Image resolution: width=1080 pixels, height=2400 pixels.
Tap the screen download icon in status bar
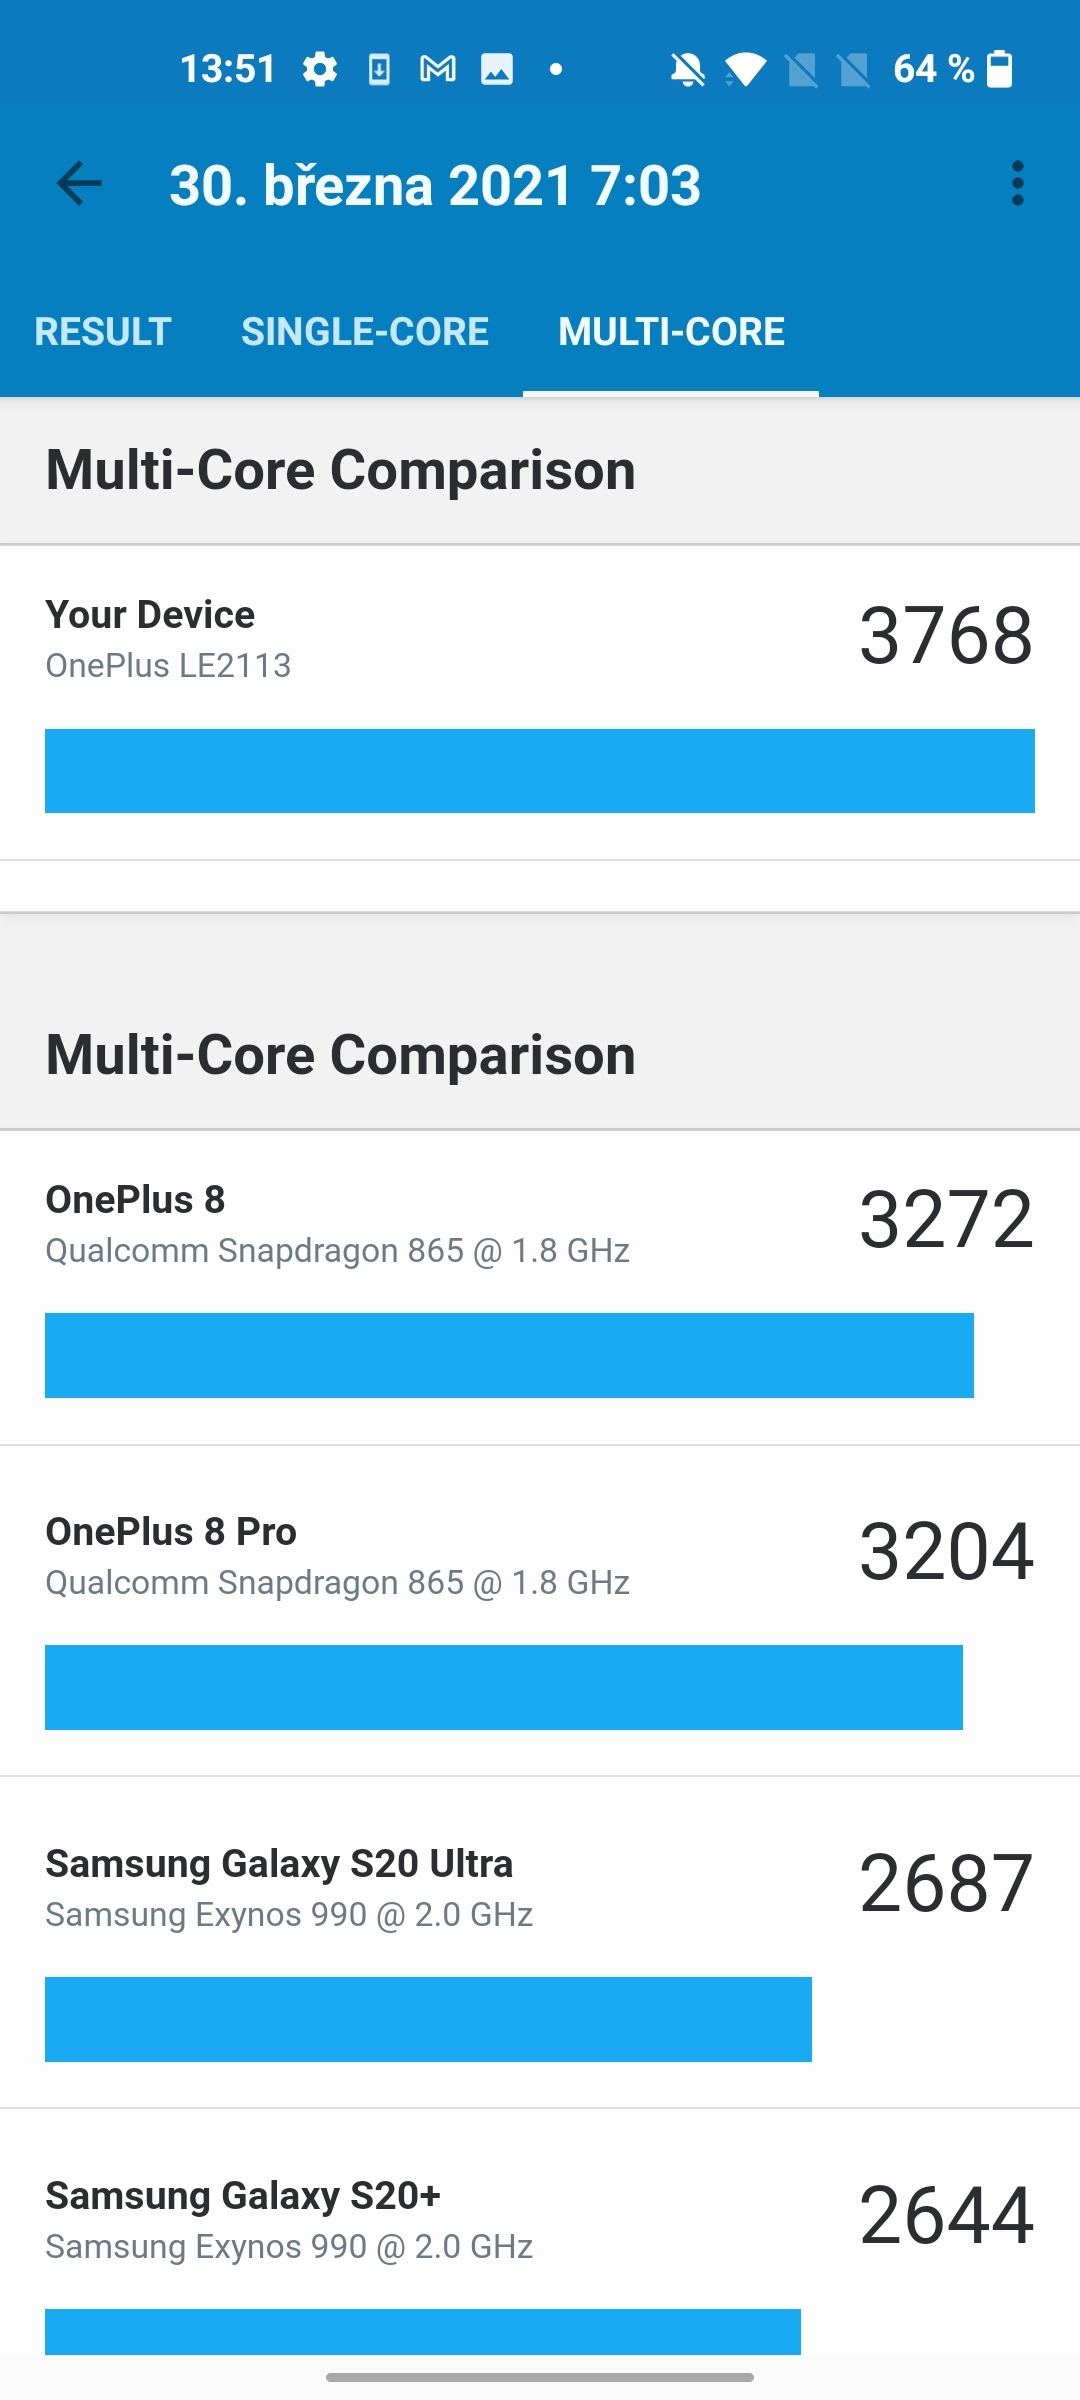pos(380,67)
